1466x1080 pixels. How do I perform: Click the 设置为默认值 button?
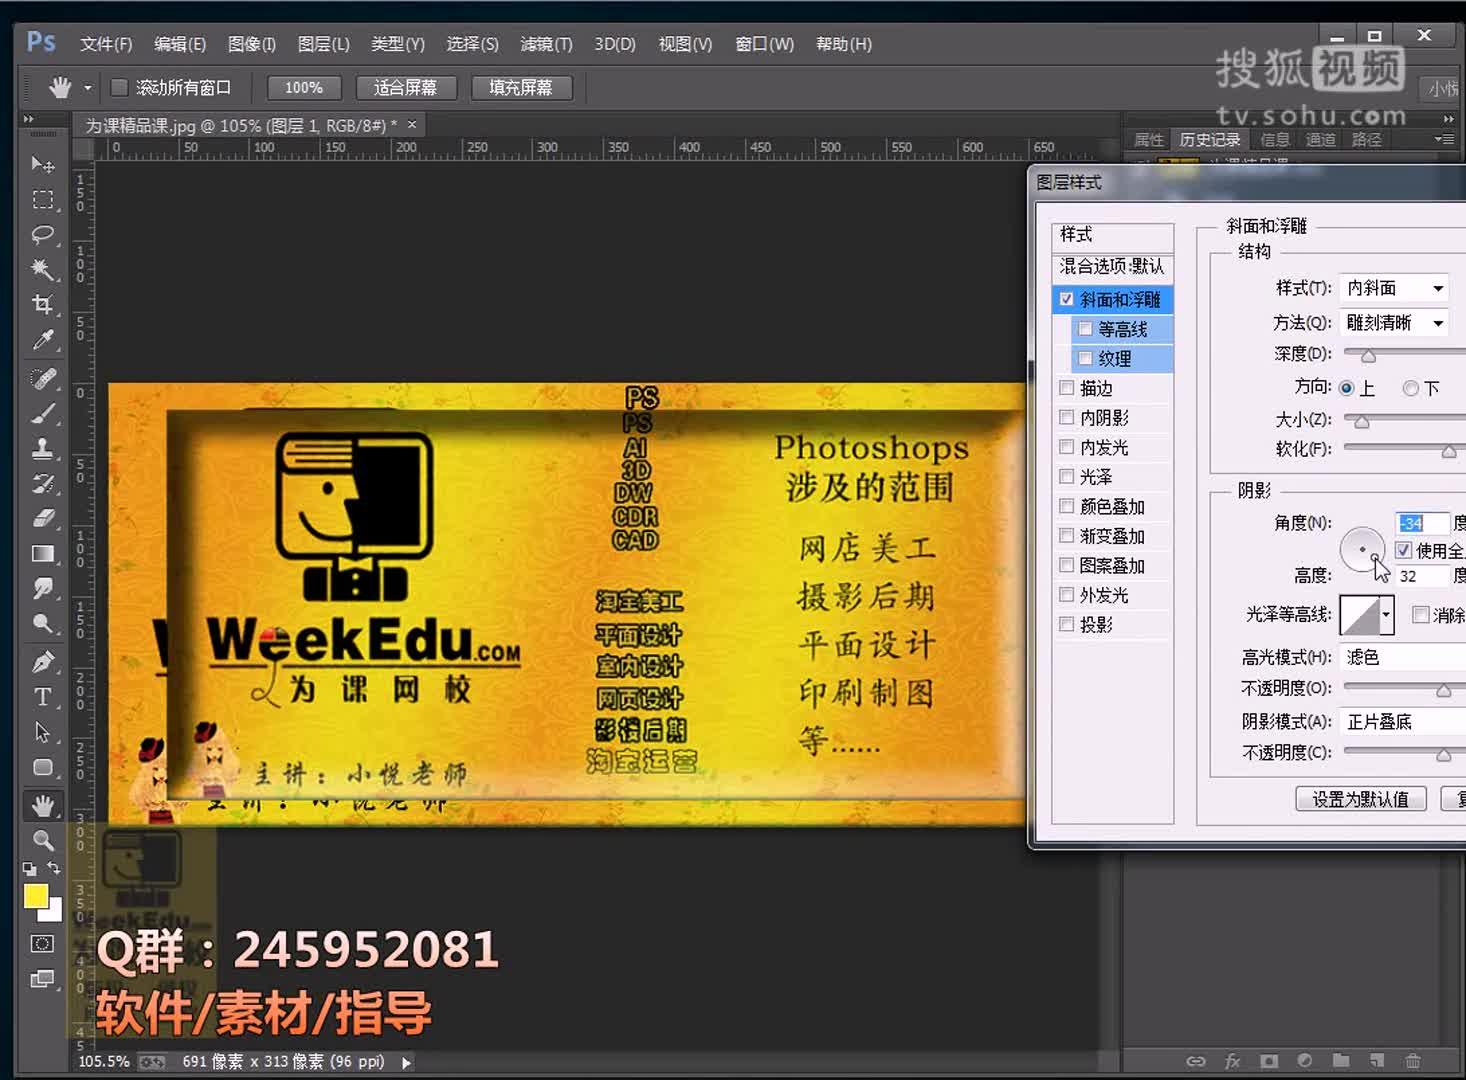1360,798
